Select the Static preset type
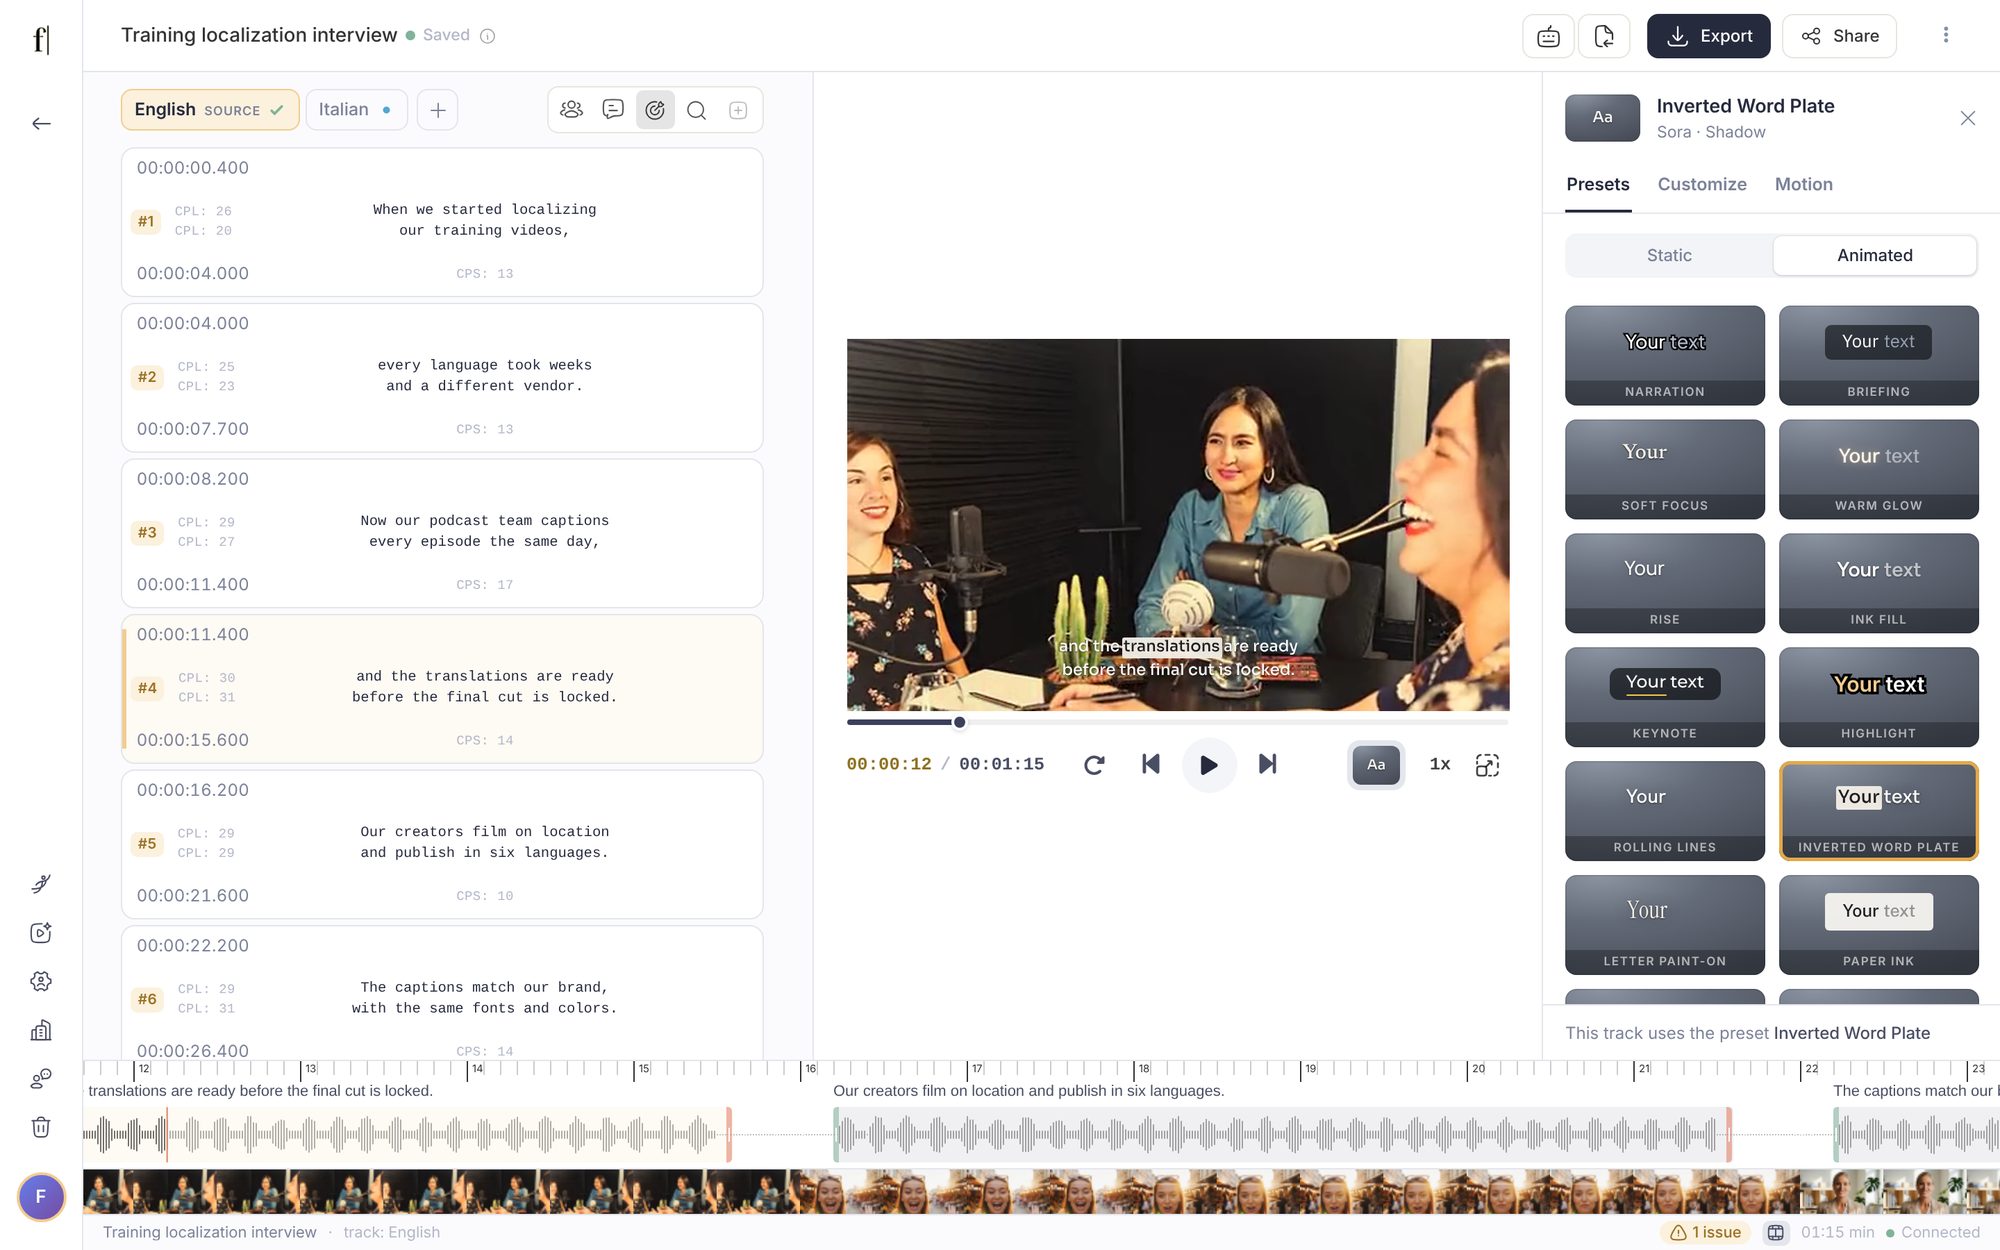Image resolution: width=2000 pixels, height=1250 pixels. (x=1669, y=256)
